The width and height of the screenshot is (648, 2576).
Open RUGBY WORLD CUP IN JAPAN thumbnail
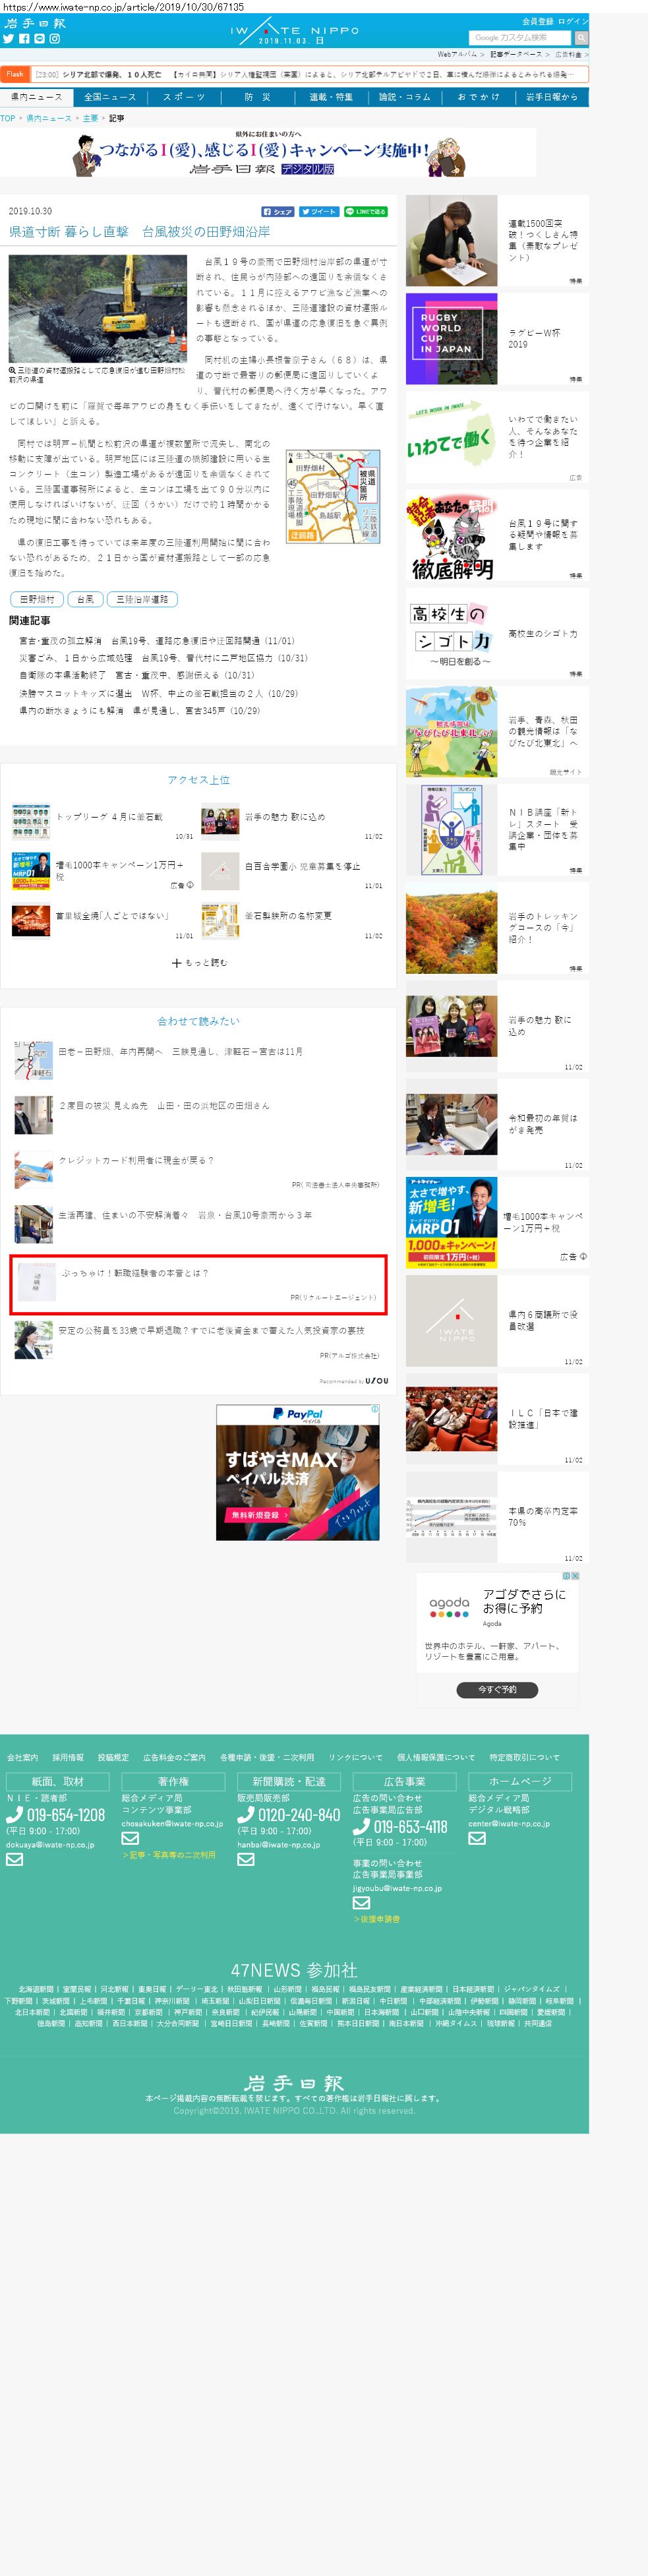pos(451,339)
